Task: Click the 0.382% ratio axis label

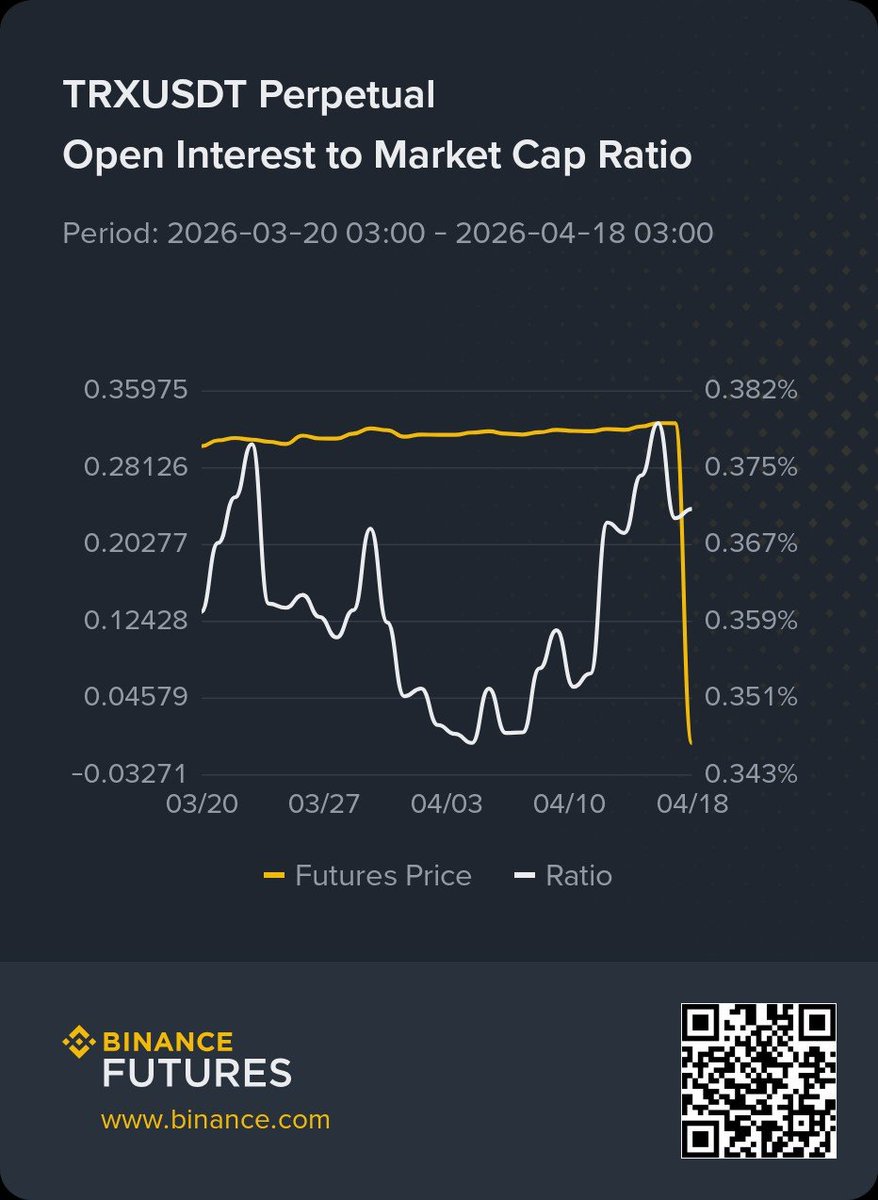Action: click(751, 390)
